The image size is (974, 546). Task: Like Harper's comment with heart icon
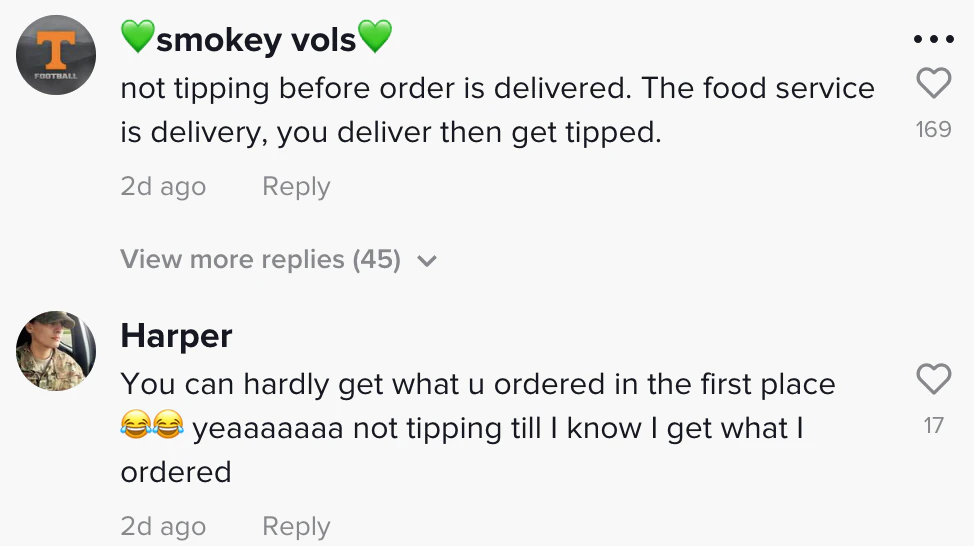point(933,380)
